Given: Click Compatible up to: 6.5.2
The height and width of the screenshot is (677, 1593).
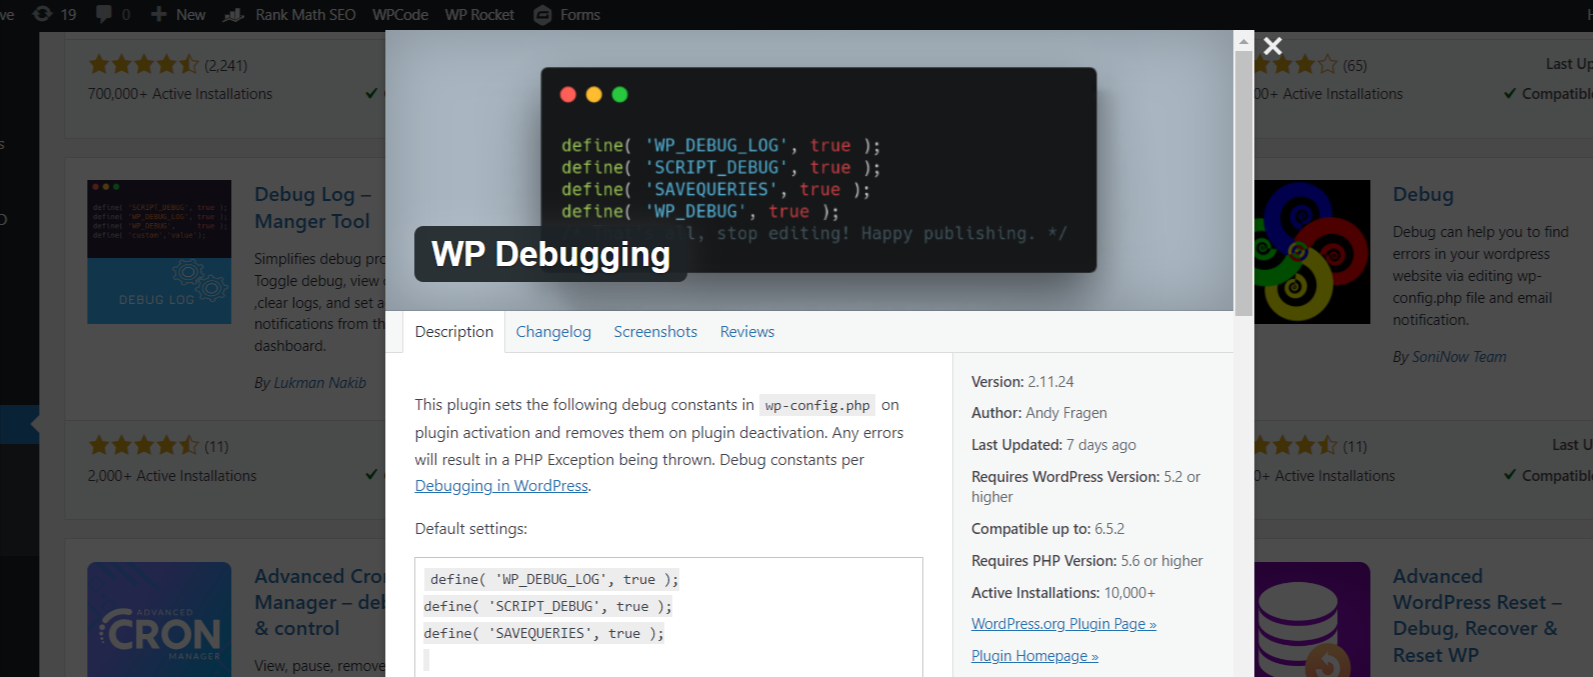Looking at the screenshot, I should click(x=1048, y=528).
